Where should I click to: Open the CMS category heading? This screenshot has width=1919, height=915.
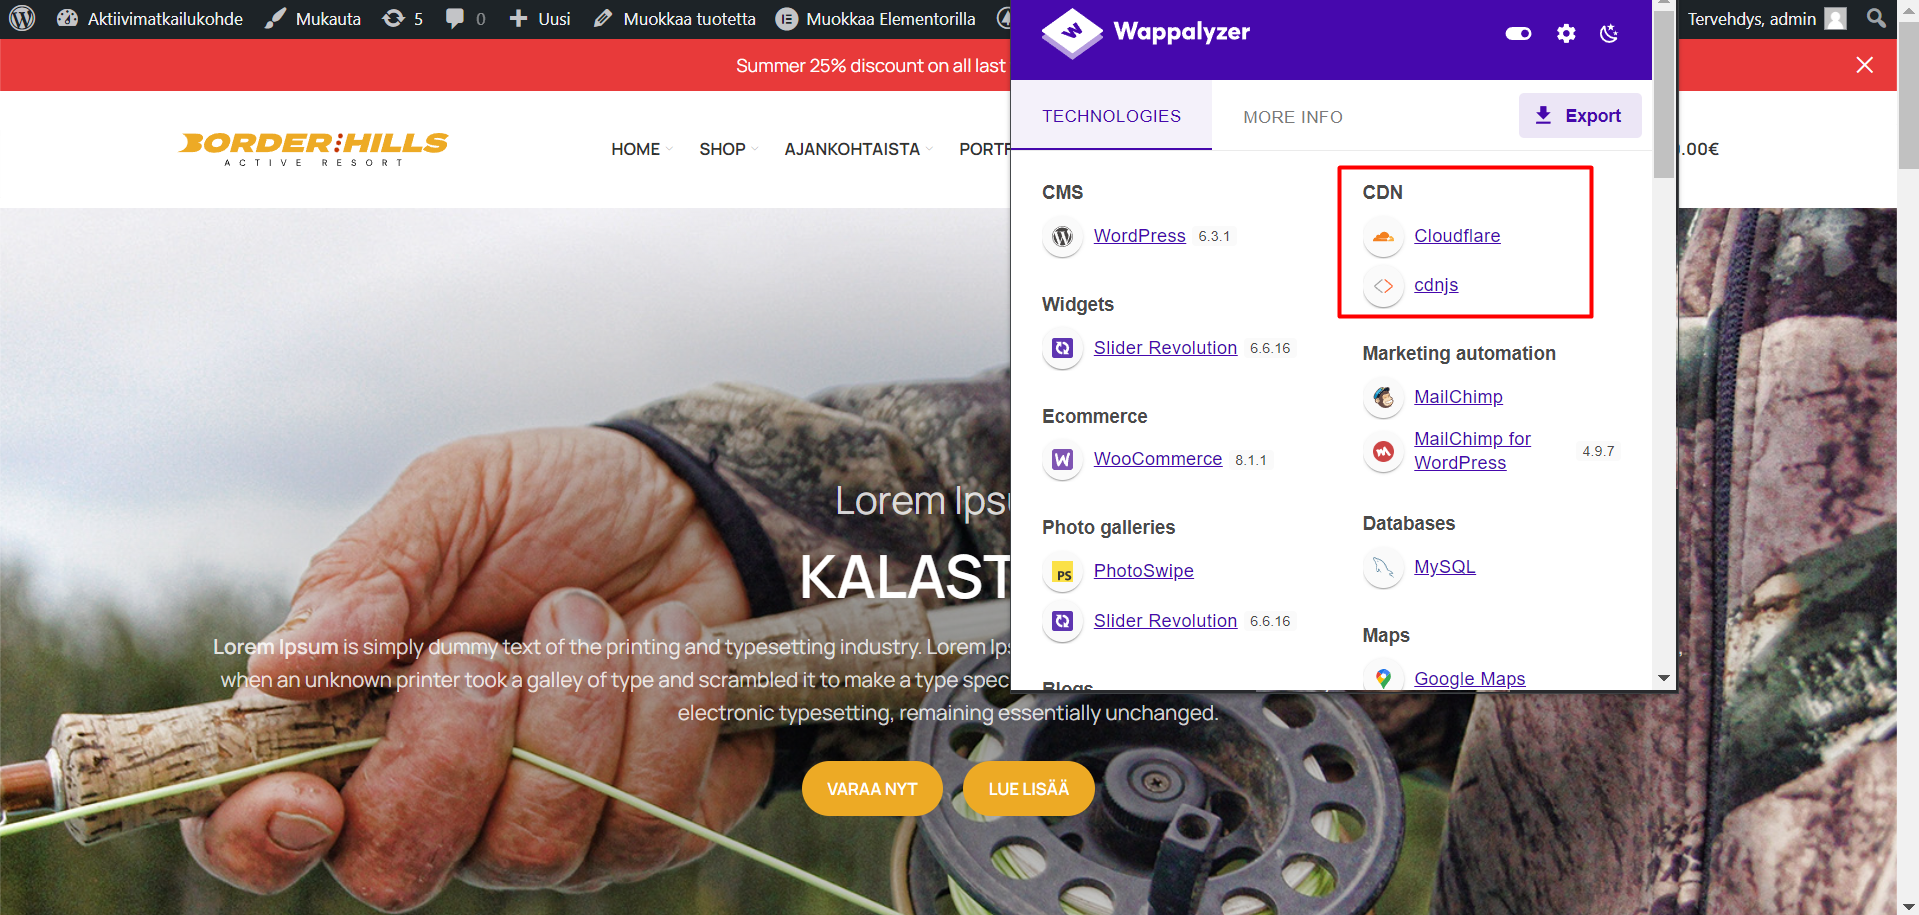[1062, 192]
